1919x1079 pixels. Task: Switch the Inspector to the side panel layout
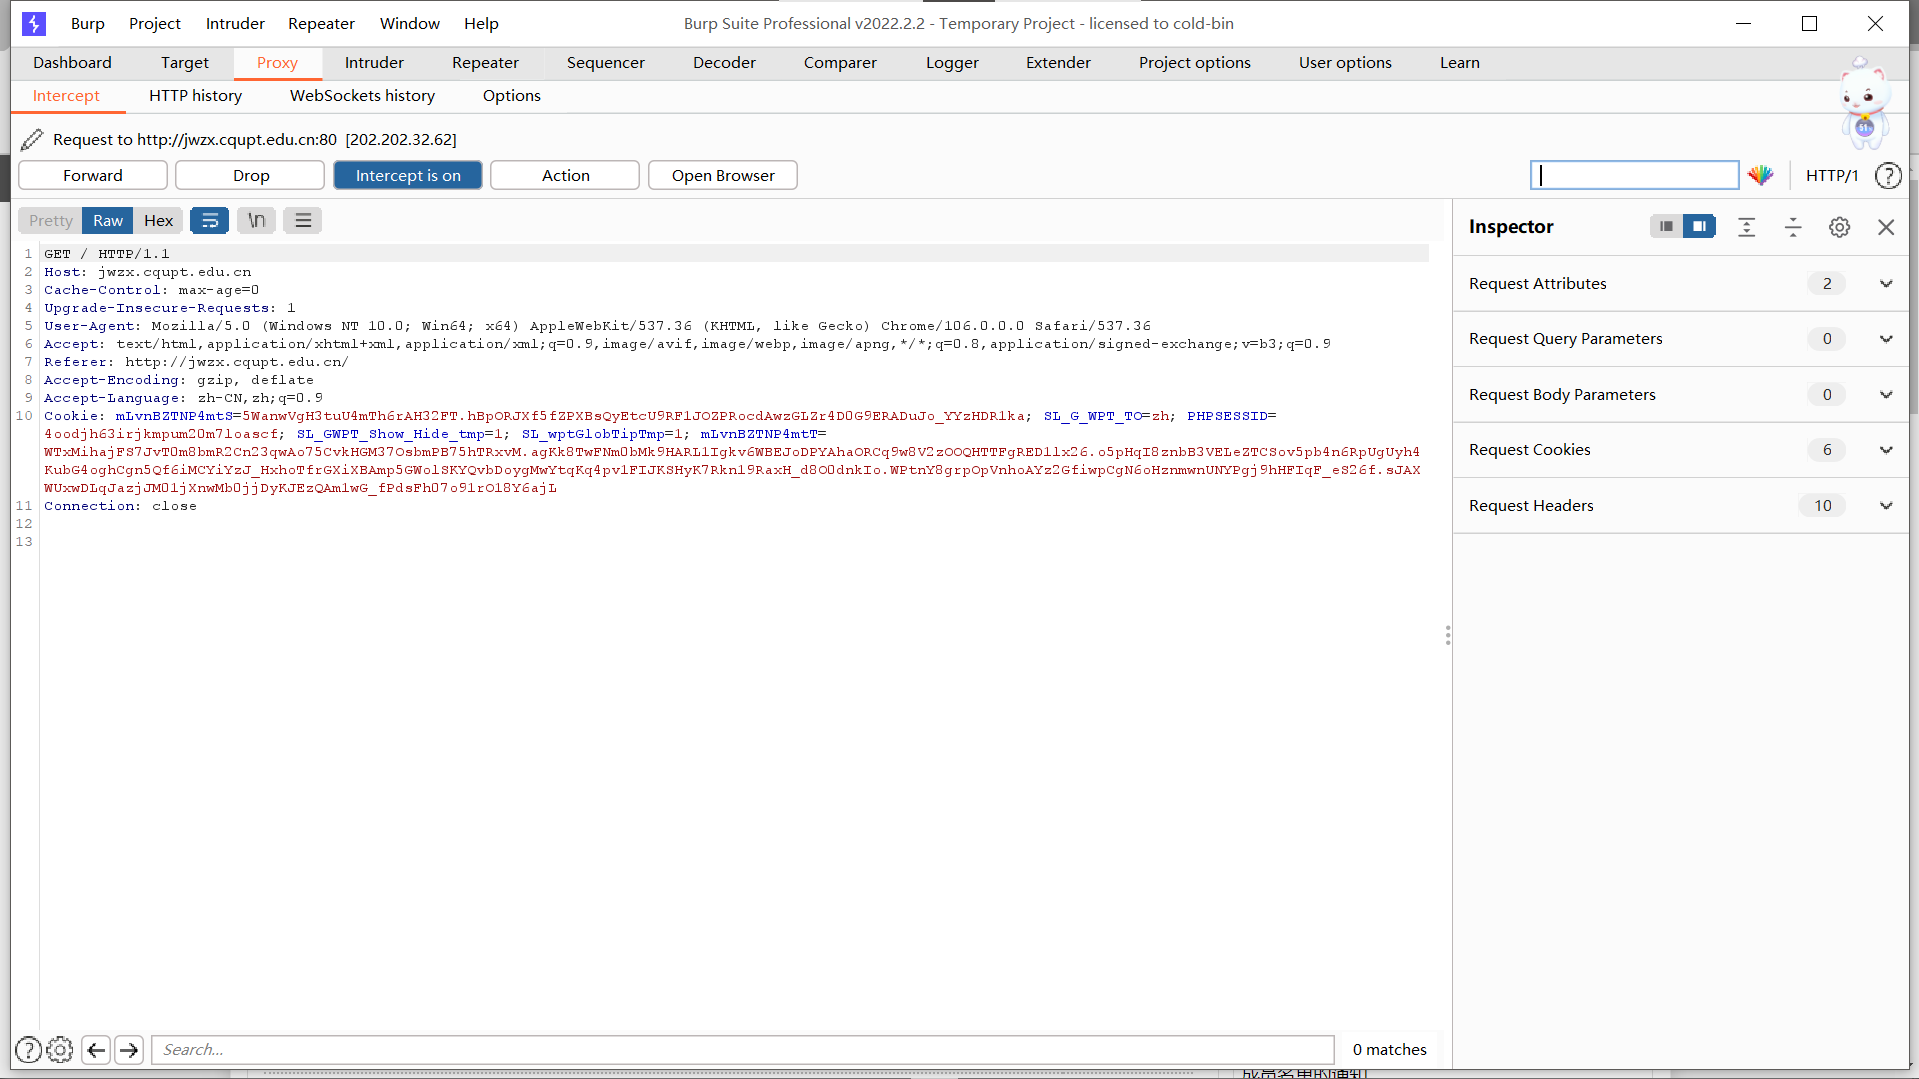(x=1699, y=227)
